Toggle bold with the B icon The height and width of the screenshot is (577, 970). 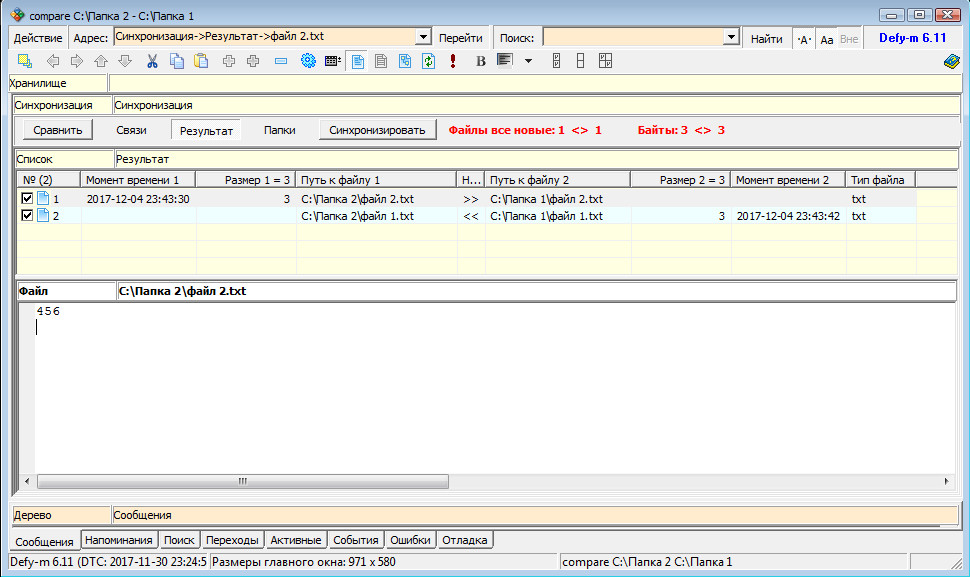[x=481, y=61]
